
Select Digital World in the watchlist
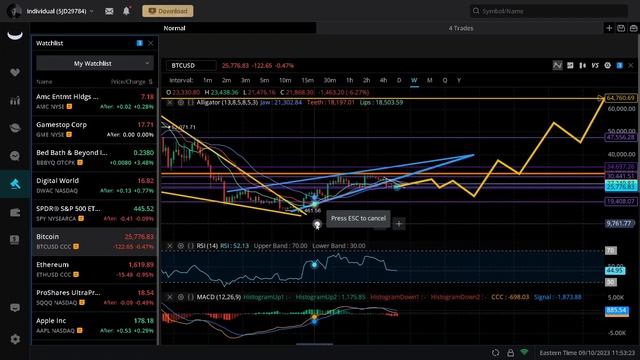click(95, 185)
